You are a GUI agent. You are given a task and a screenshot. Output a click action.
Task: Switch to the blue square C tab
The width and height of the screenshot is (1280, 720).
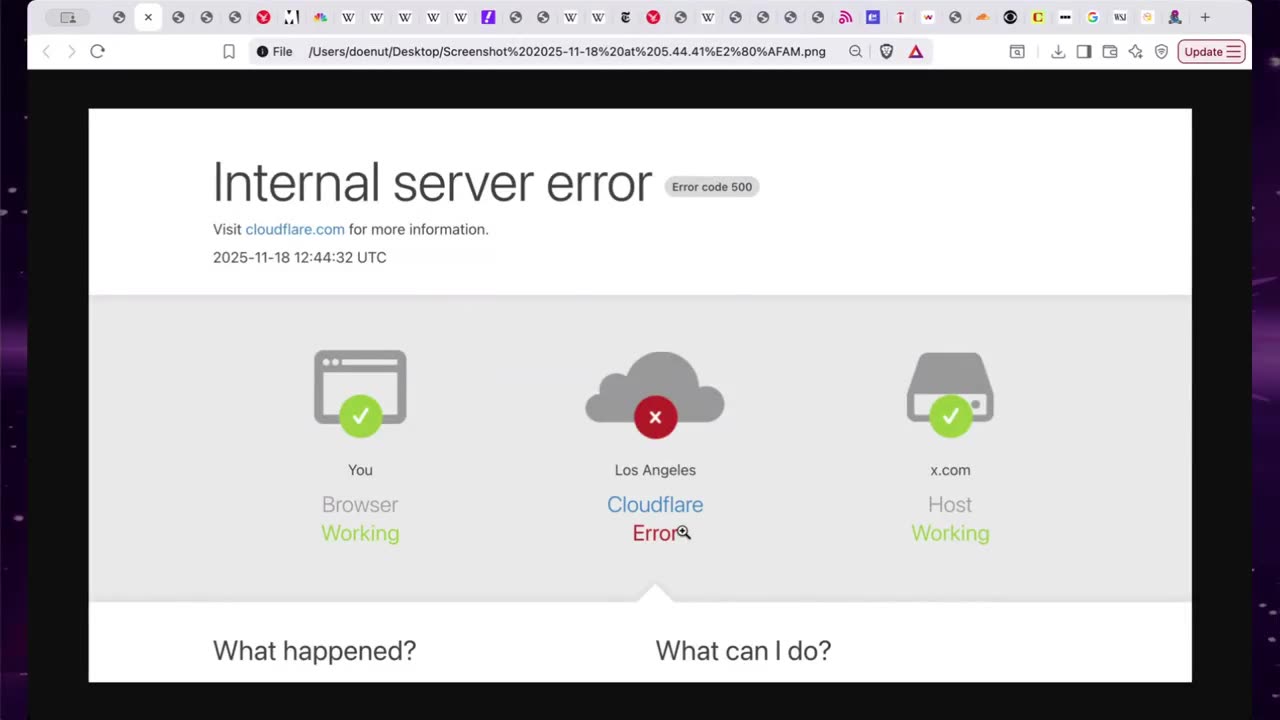click(x=873, y=17)
